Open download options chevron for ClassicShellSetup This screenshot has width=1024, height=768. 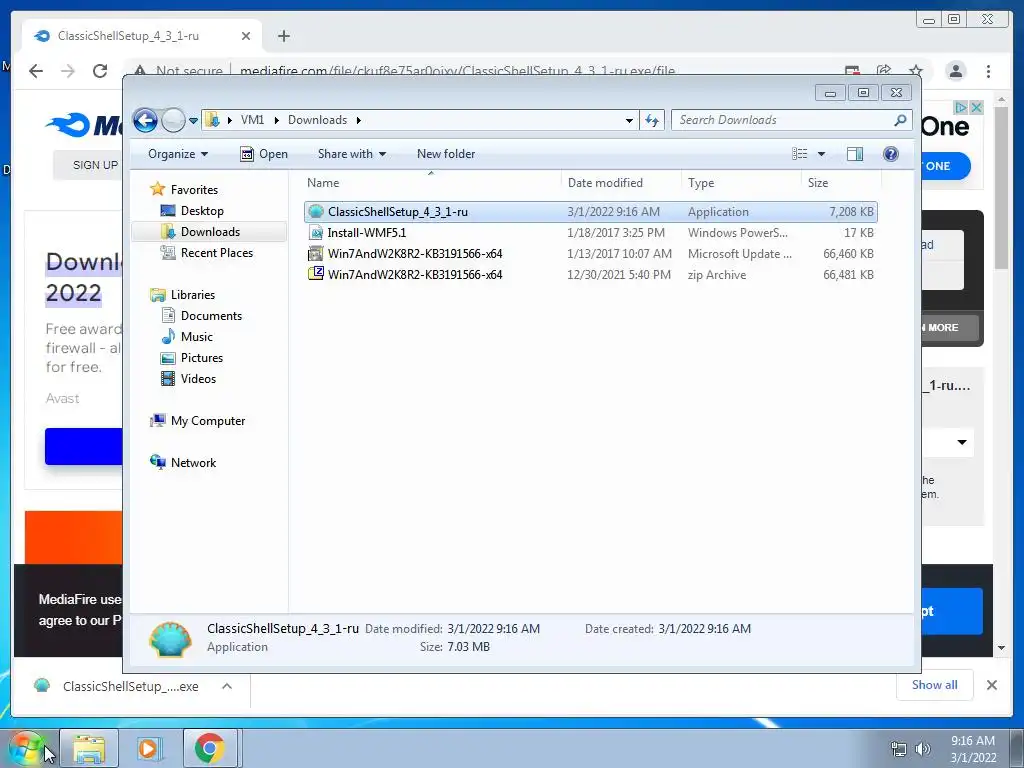(227, 686)
